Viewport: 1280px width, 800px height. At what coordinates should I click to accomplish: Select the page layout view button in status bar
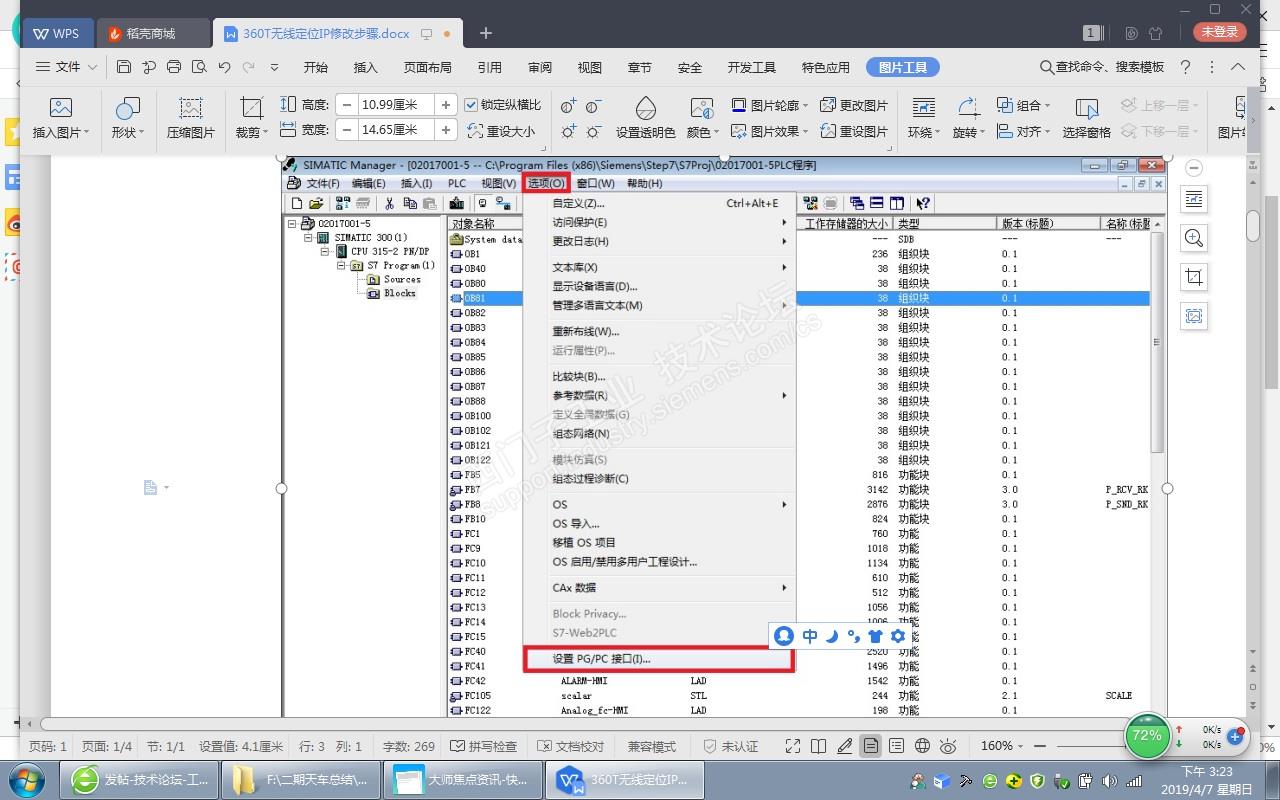pos(871,746)
